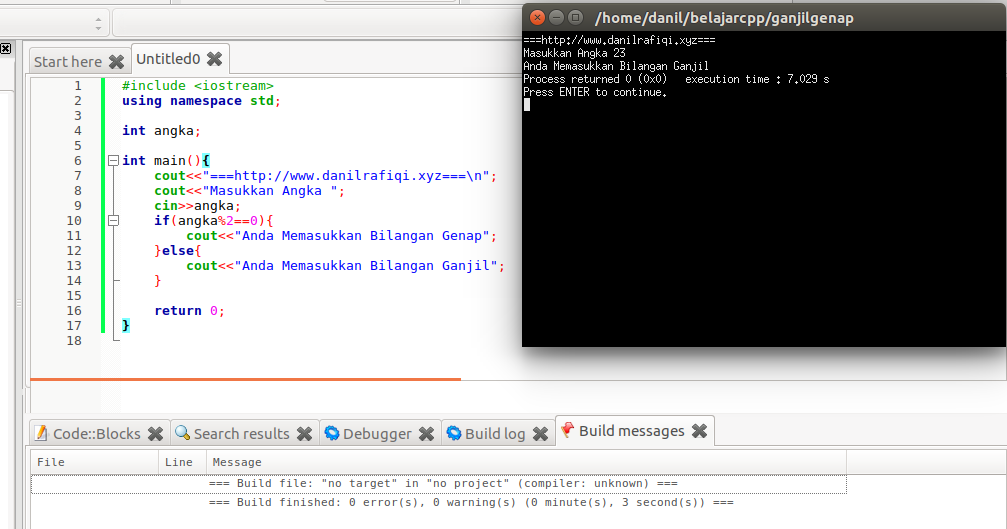The height and width of the screenshot is (529, 1007).
Task: Click the Line column header
Action: point(182,462)
